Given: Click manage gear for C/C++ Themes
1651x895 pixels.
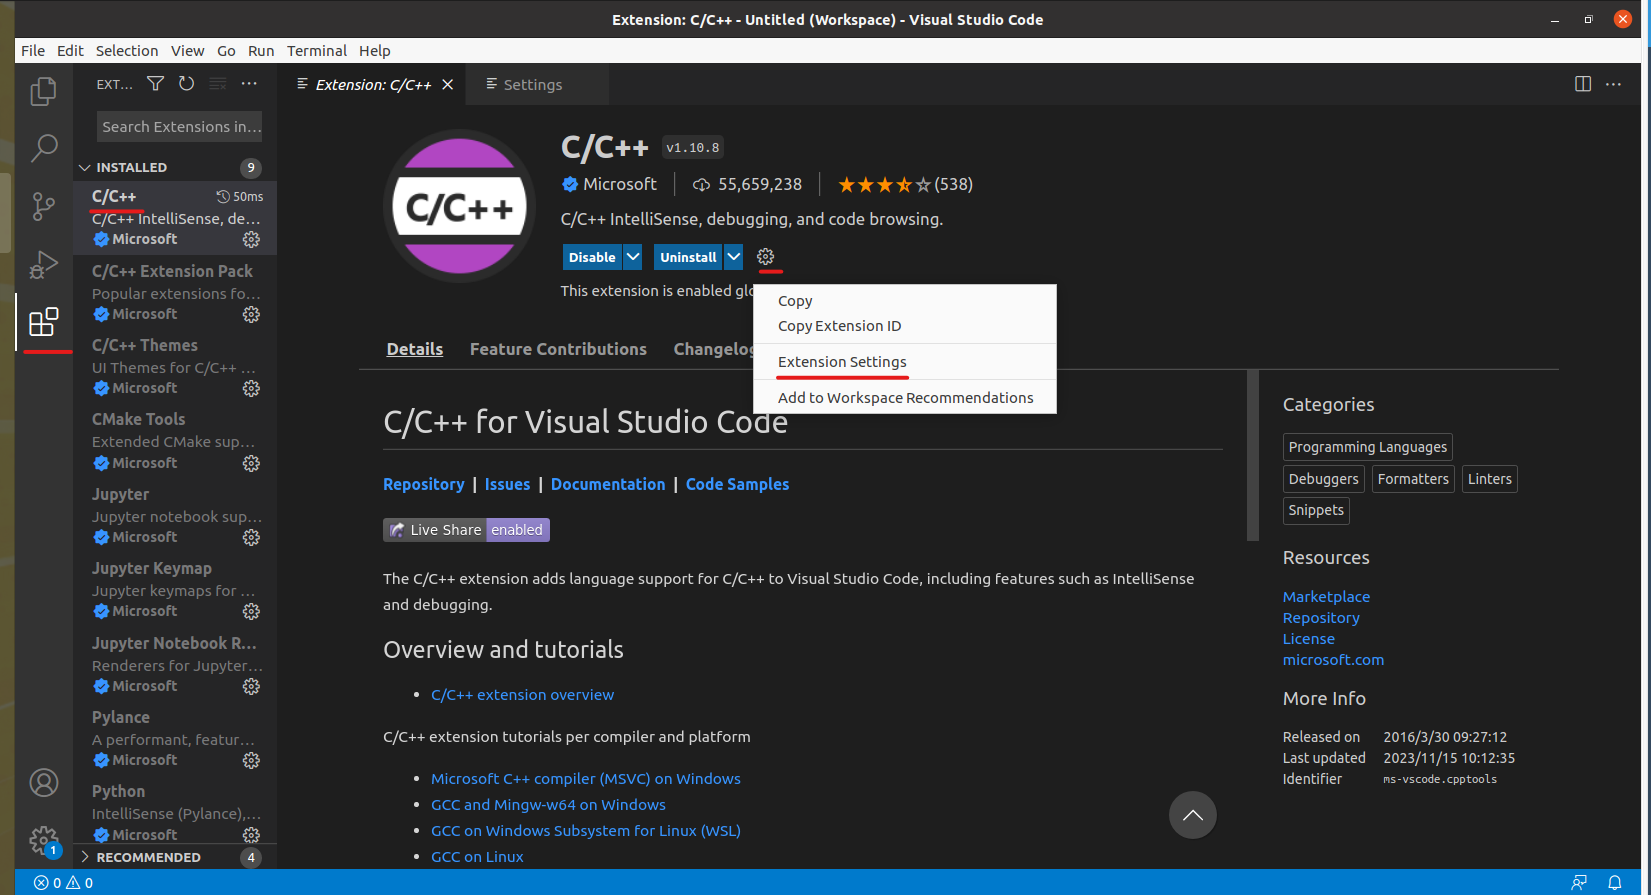Looking at the screenshot, I should (251, 388).
